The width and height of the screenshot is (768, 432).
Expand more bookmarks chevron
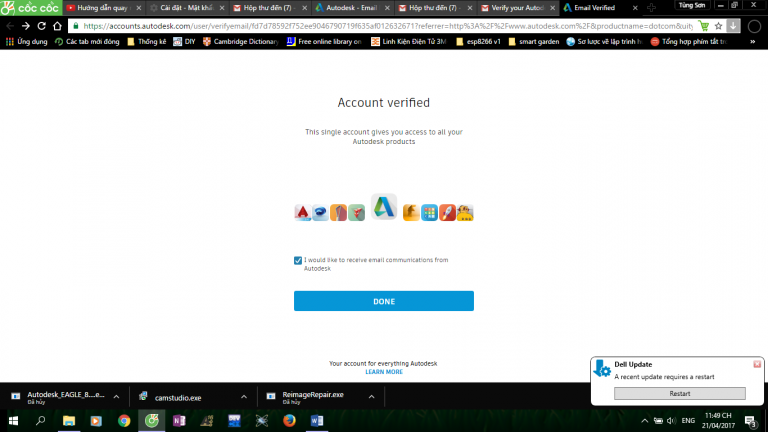coord(752,42)
